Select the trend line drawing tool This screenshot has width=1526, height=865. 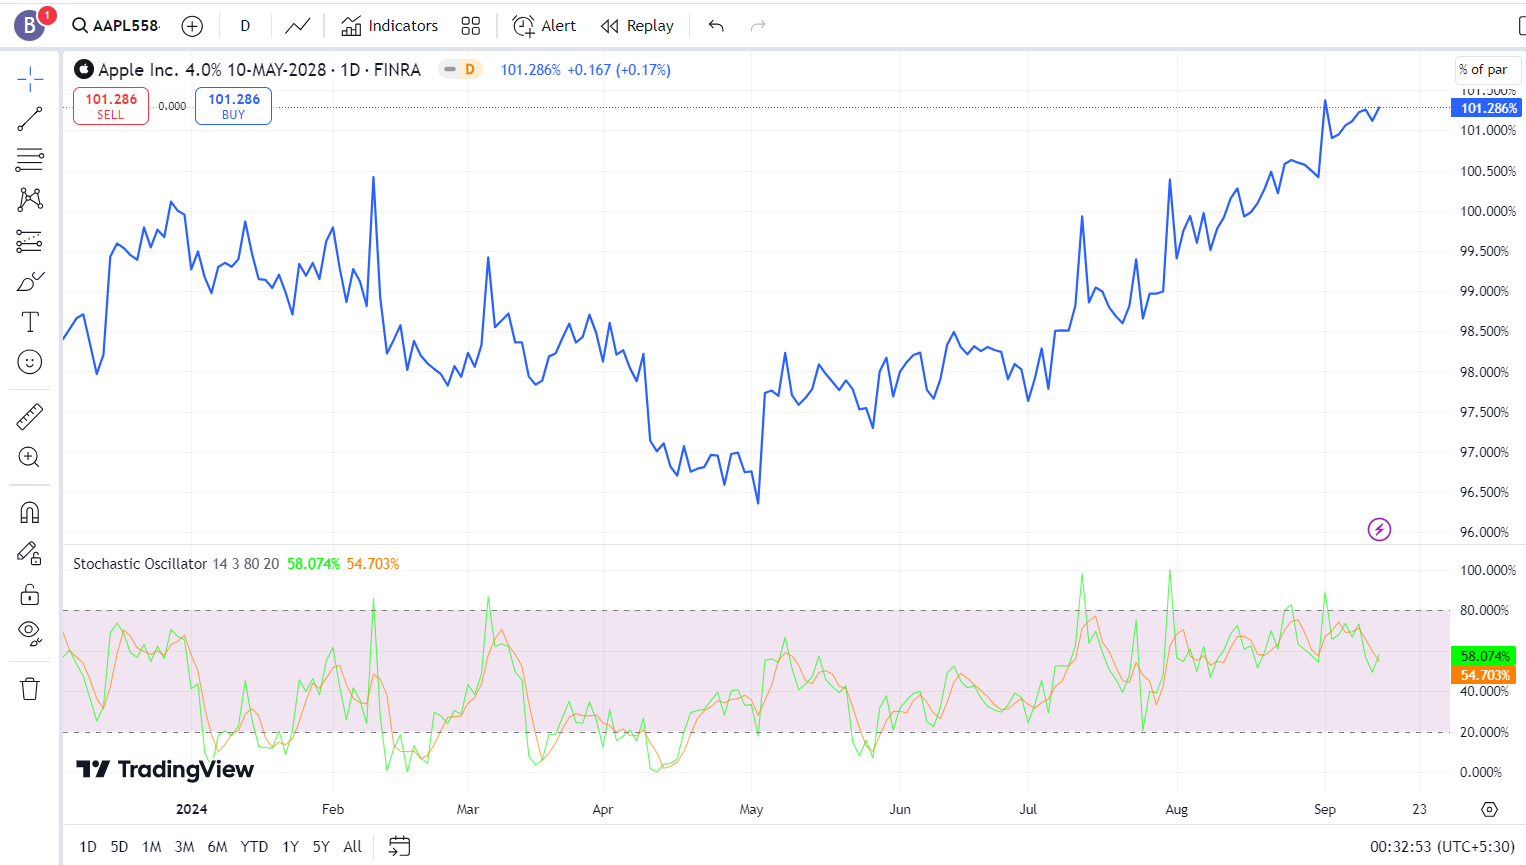[30, 119]
